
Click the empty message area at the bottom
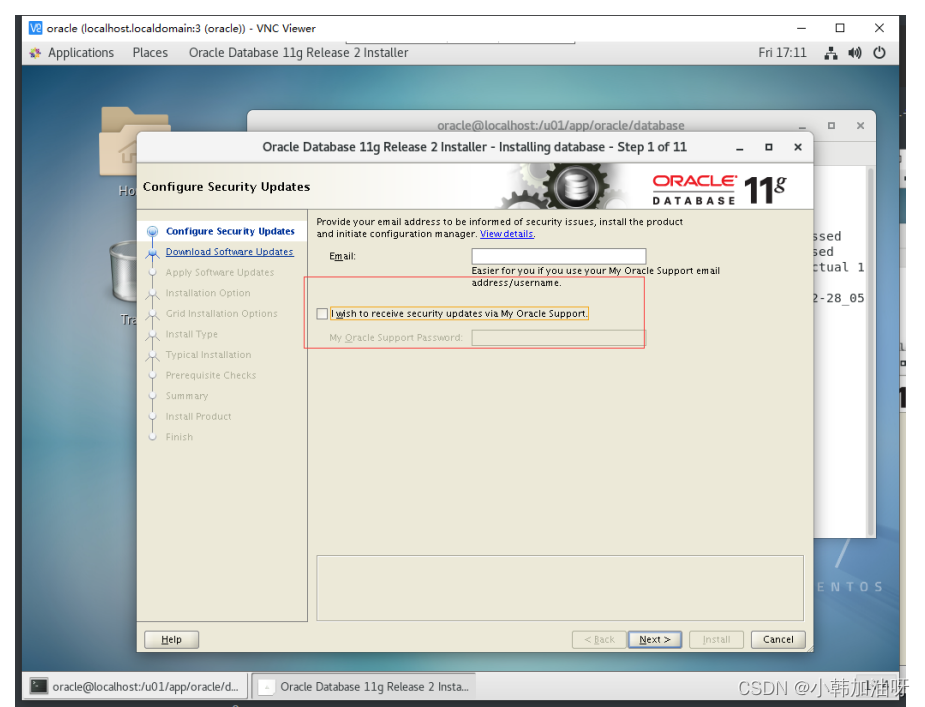click(x=560, y=588)
